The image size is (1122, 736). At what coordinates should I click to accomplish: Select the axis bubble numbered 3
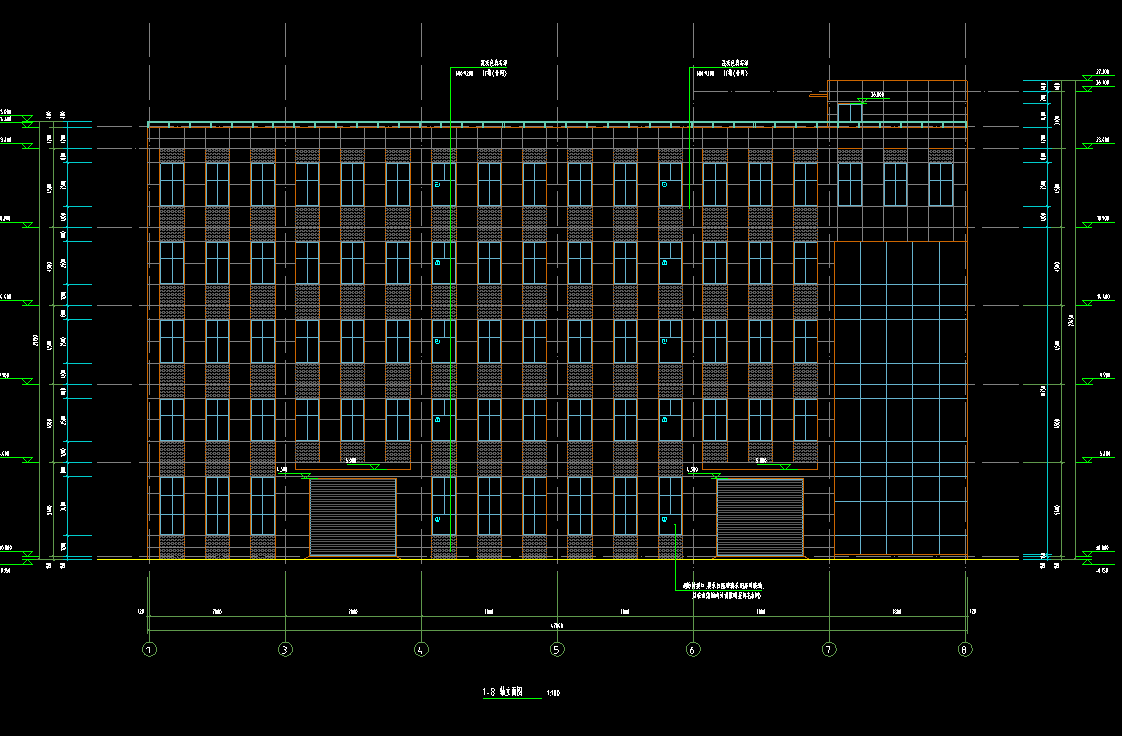285,649
